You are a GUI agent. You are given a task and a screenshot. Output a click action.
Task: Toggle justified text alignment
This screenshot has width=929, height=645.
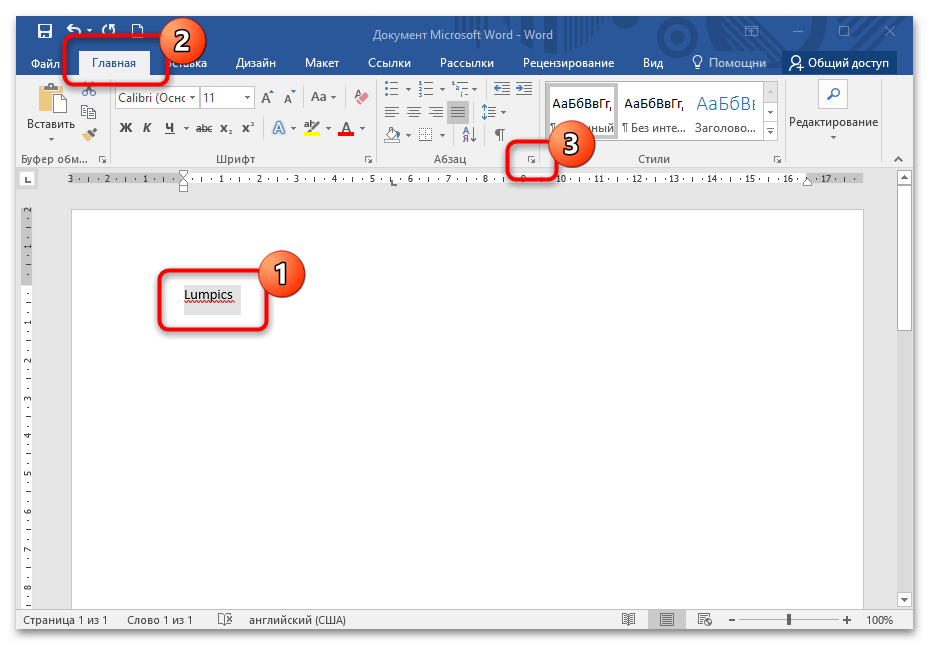coord(458,111)
